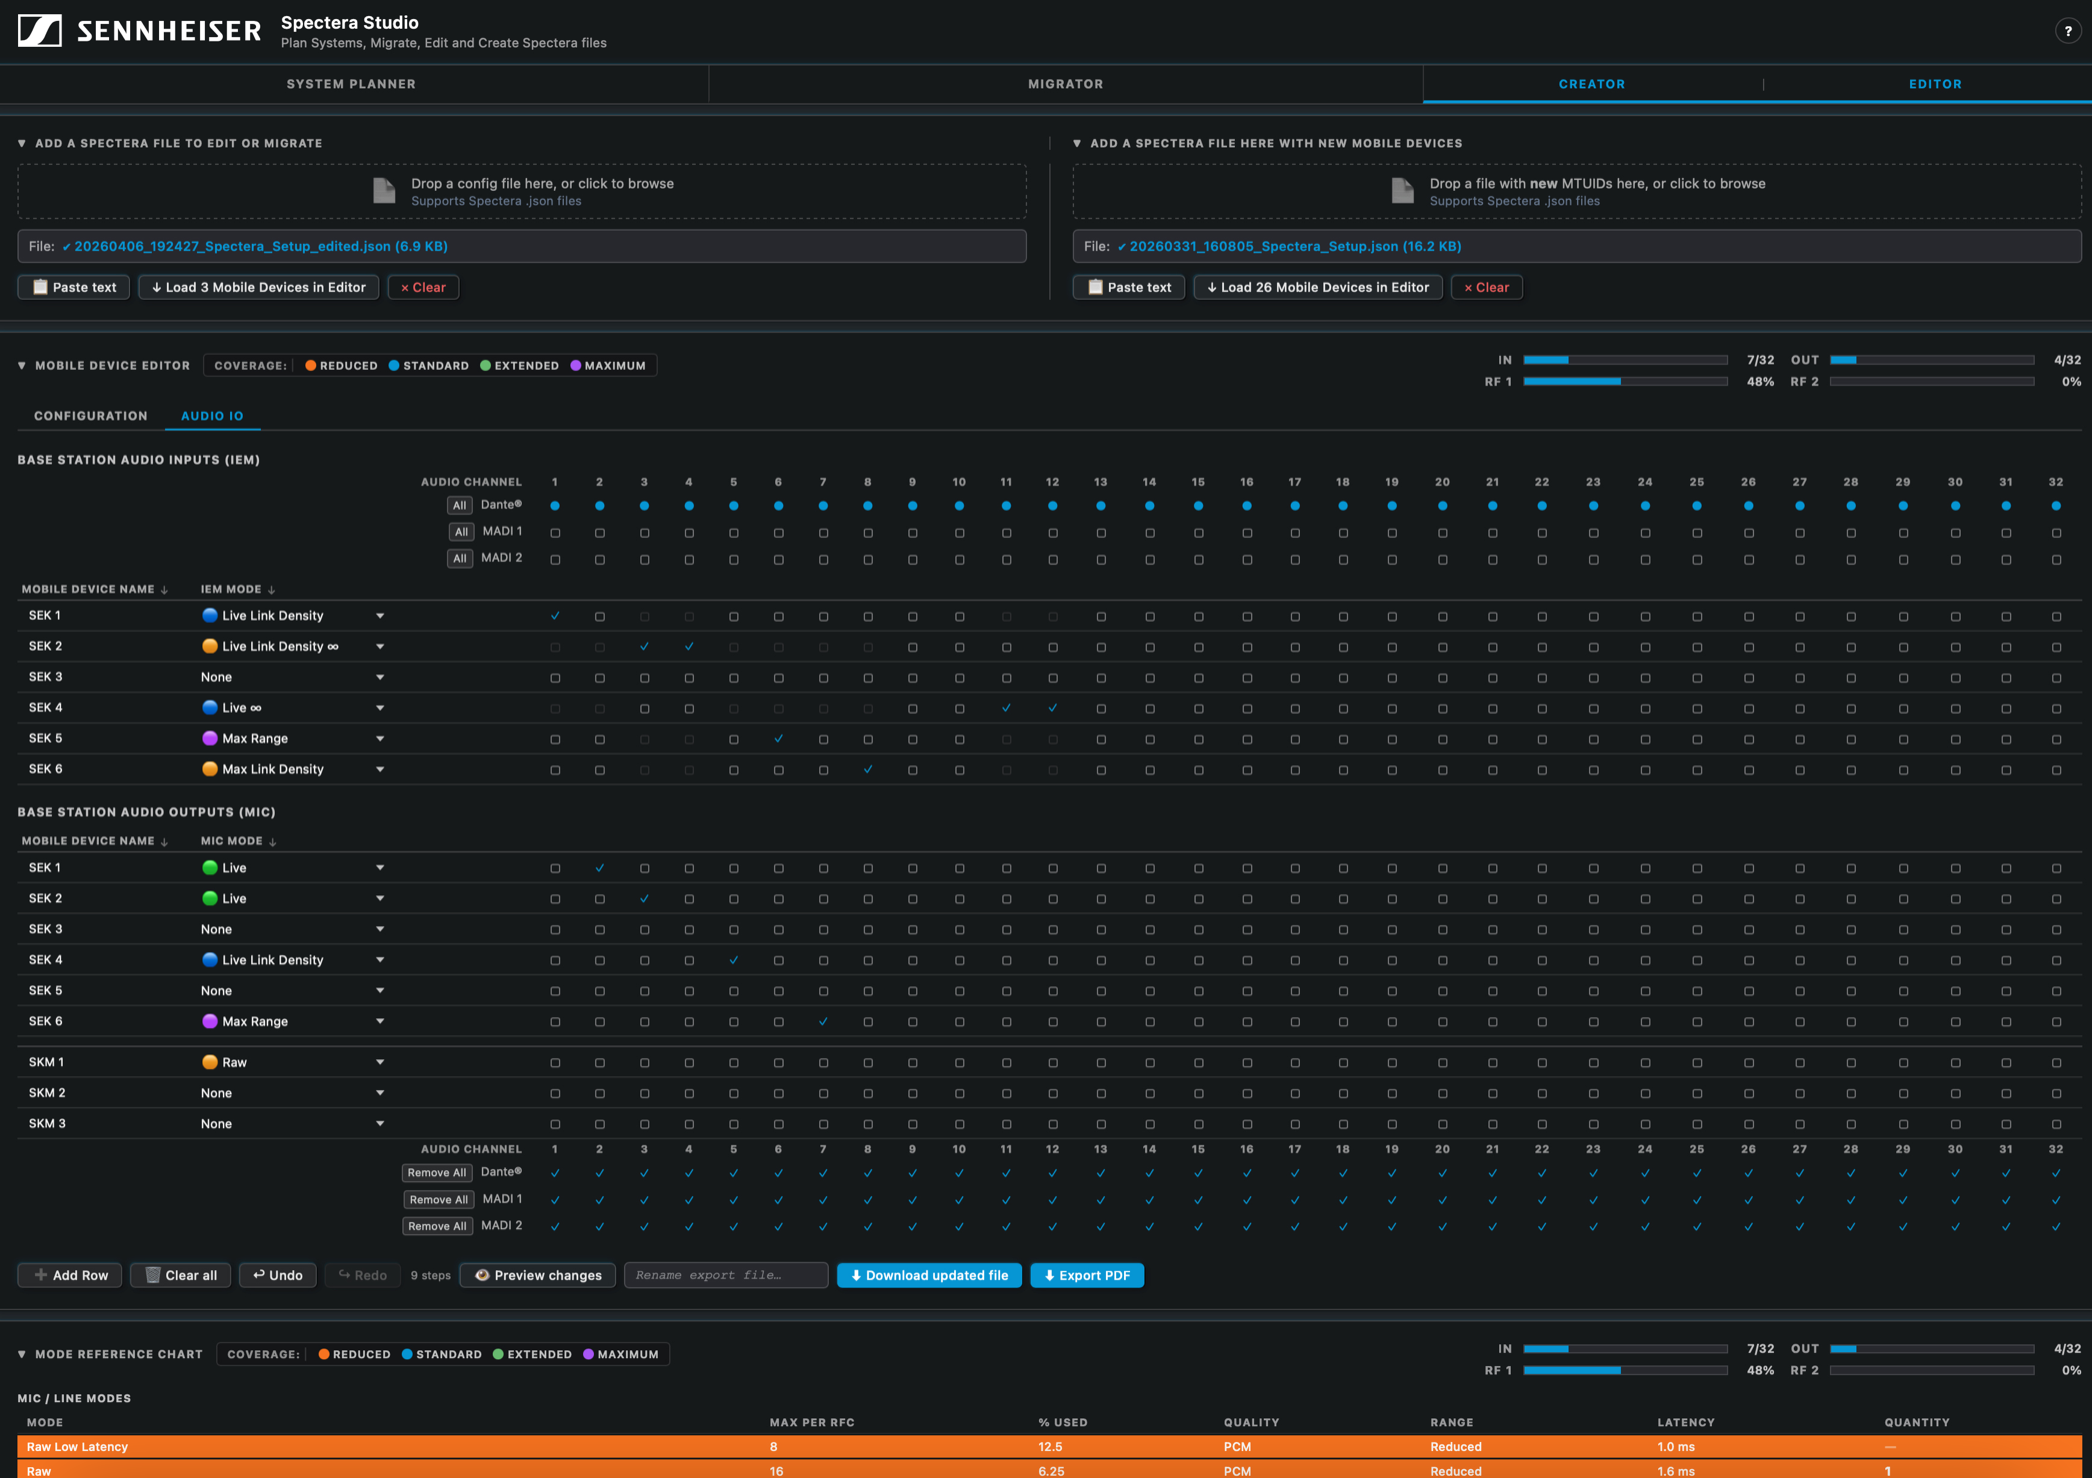Click the new MTUIDs drop zone file icon

point(1402,191)
